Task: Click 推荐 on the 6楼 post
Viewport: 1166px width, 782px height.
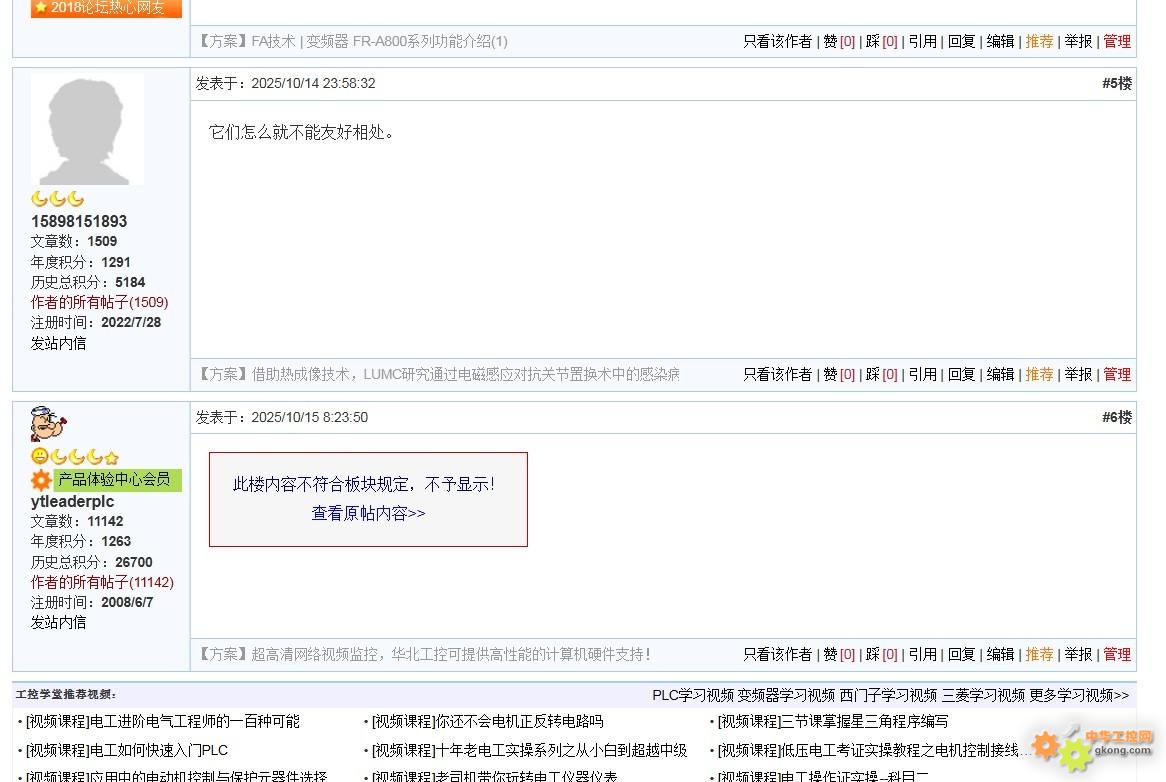Action: click(x=1039, y=654)
